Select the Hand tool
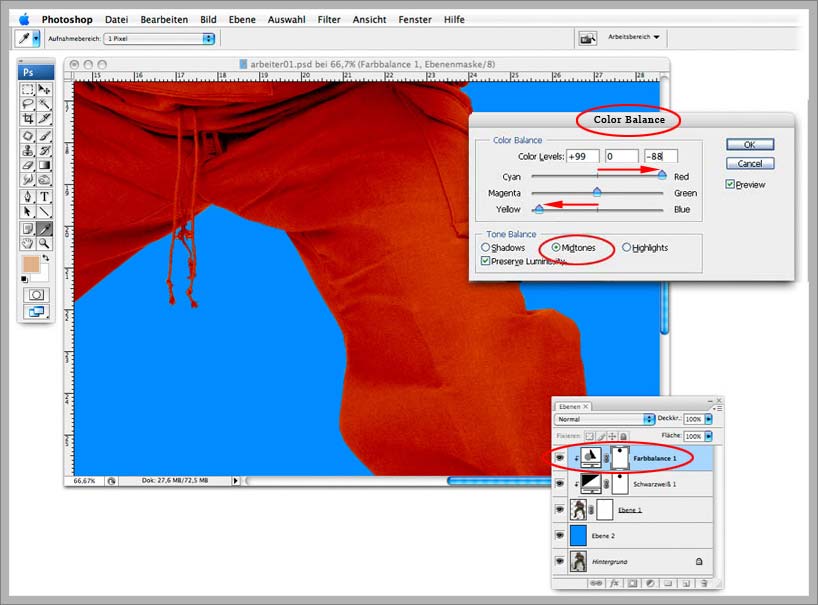The image size is (818, 605). (28, 244)
